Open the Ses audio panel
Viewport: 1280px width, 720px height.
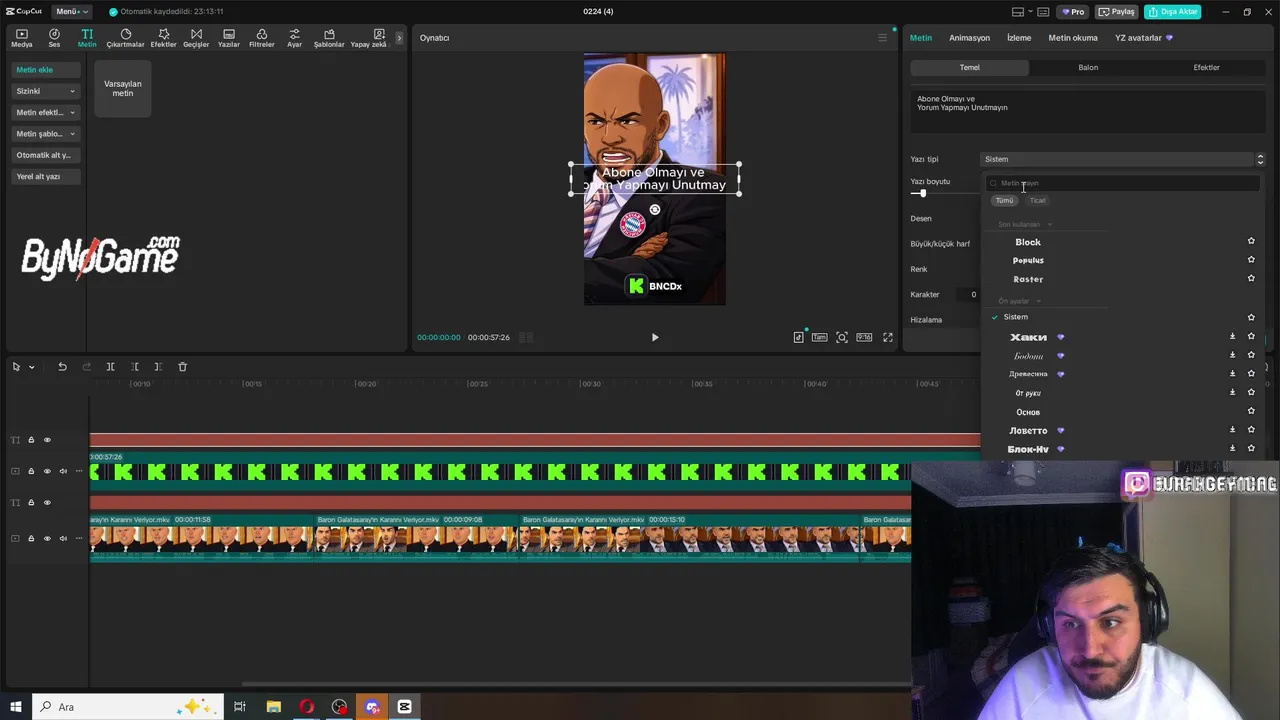coord(54,38)
